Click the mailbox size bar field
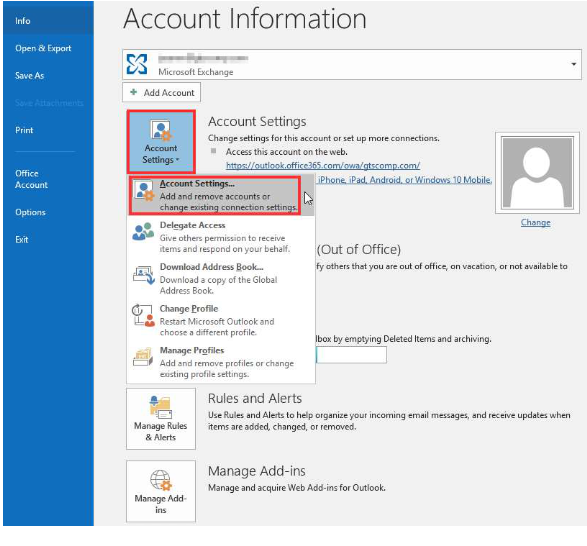 tap(352, 355)
